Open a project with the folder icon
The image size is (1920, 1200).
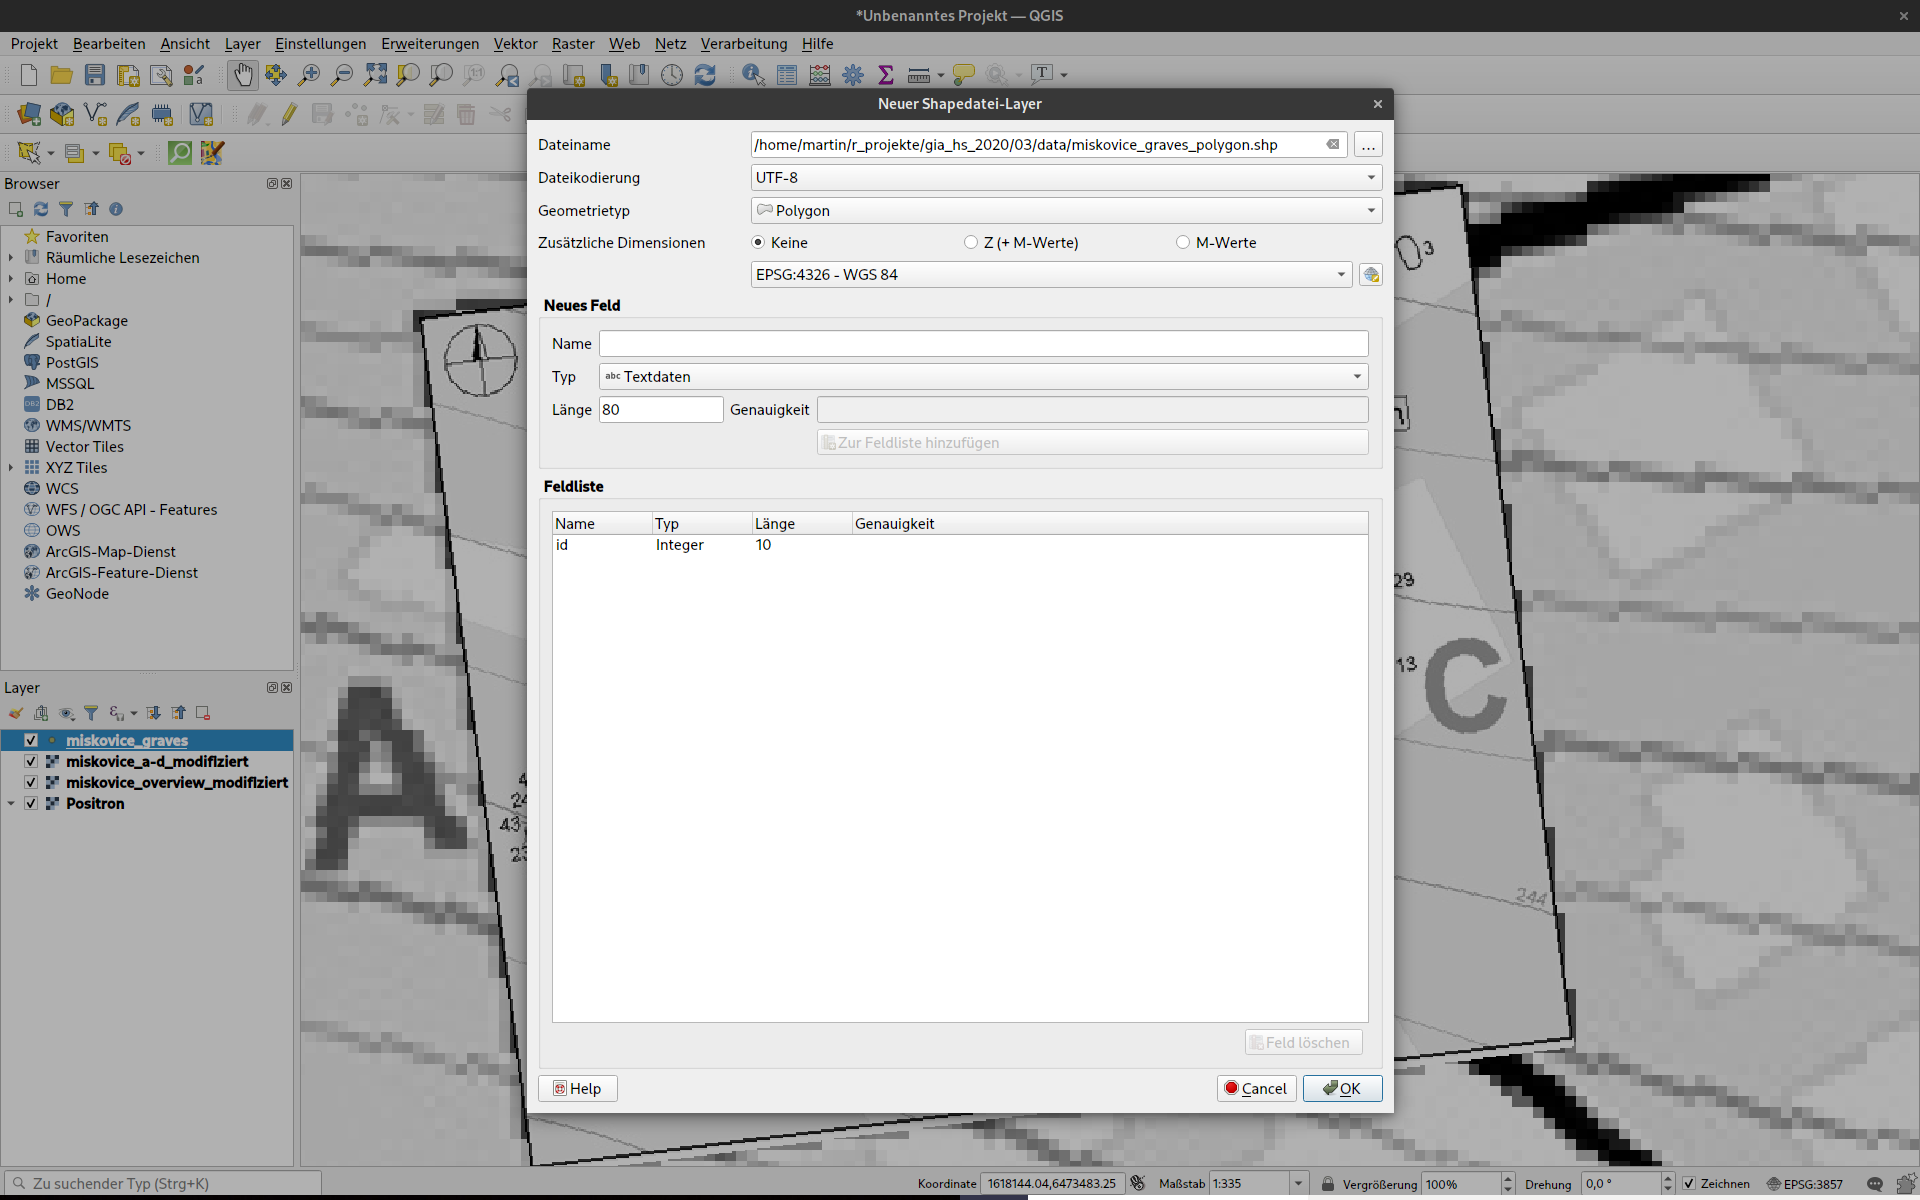point(62,75)
